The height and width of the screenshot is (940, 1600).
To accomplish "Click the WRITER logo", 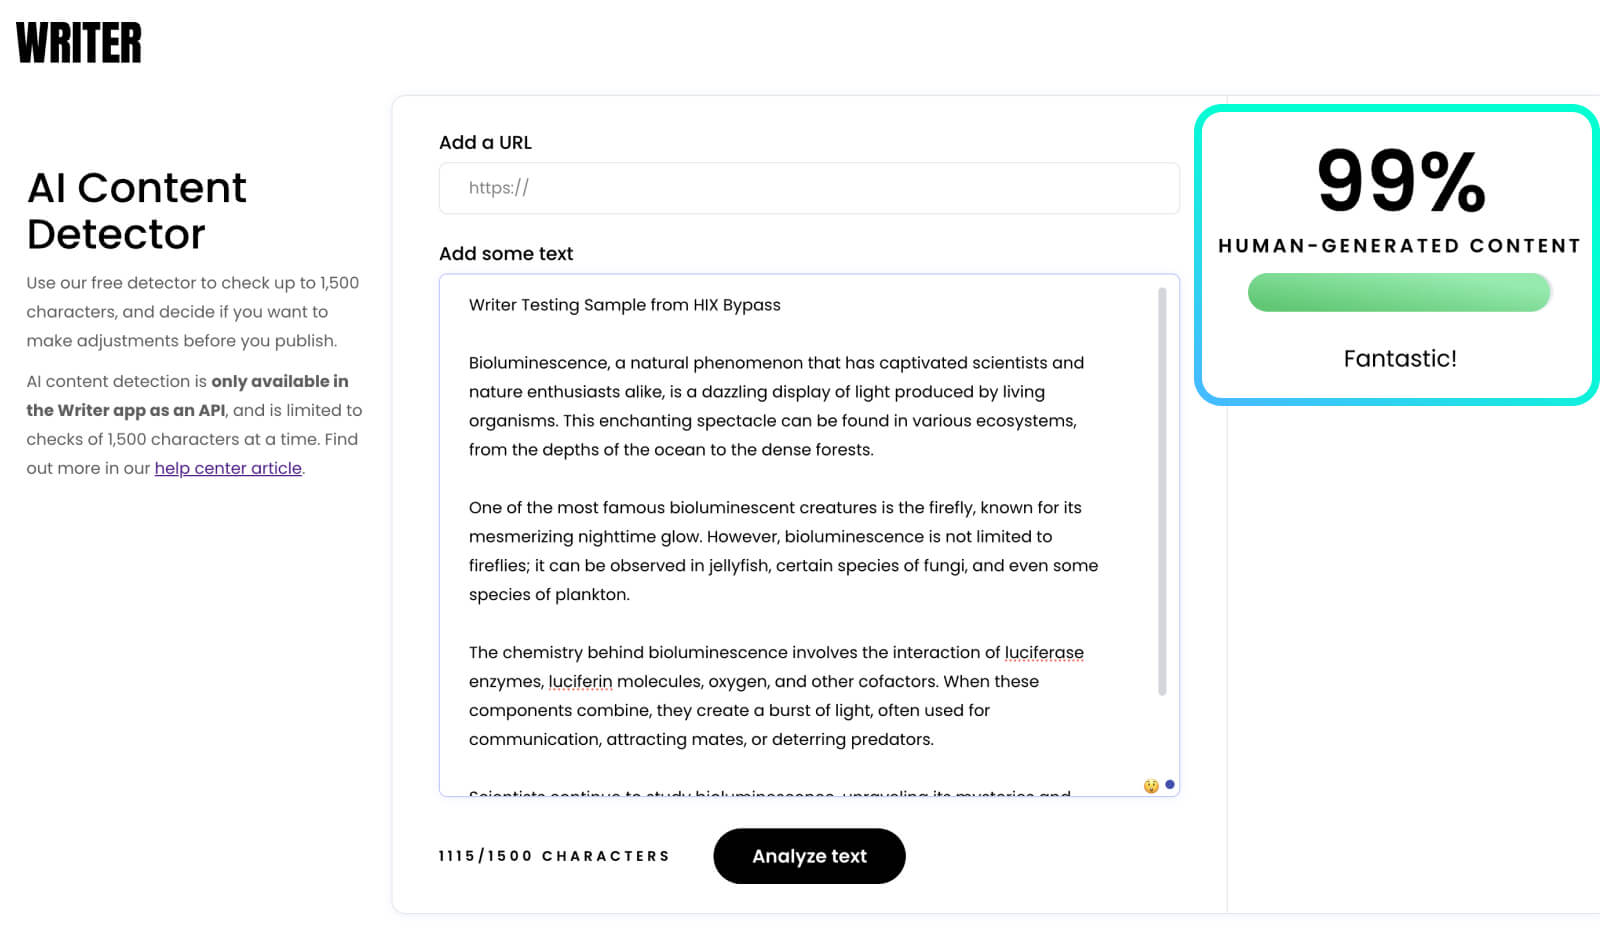I will (x=79, y=42).
